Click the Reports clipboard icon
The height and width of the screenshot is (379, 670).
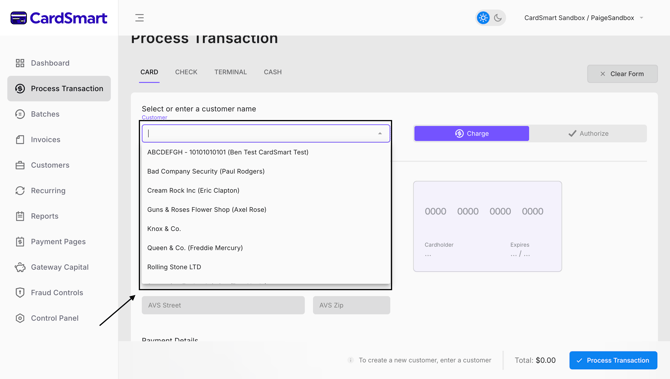[20, 216]
